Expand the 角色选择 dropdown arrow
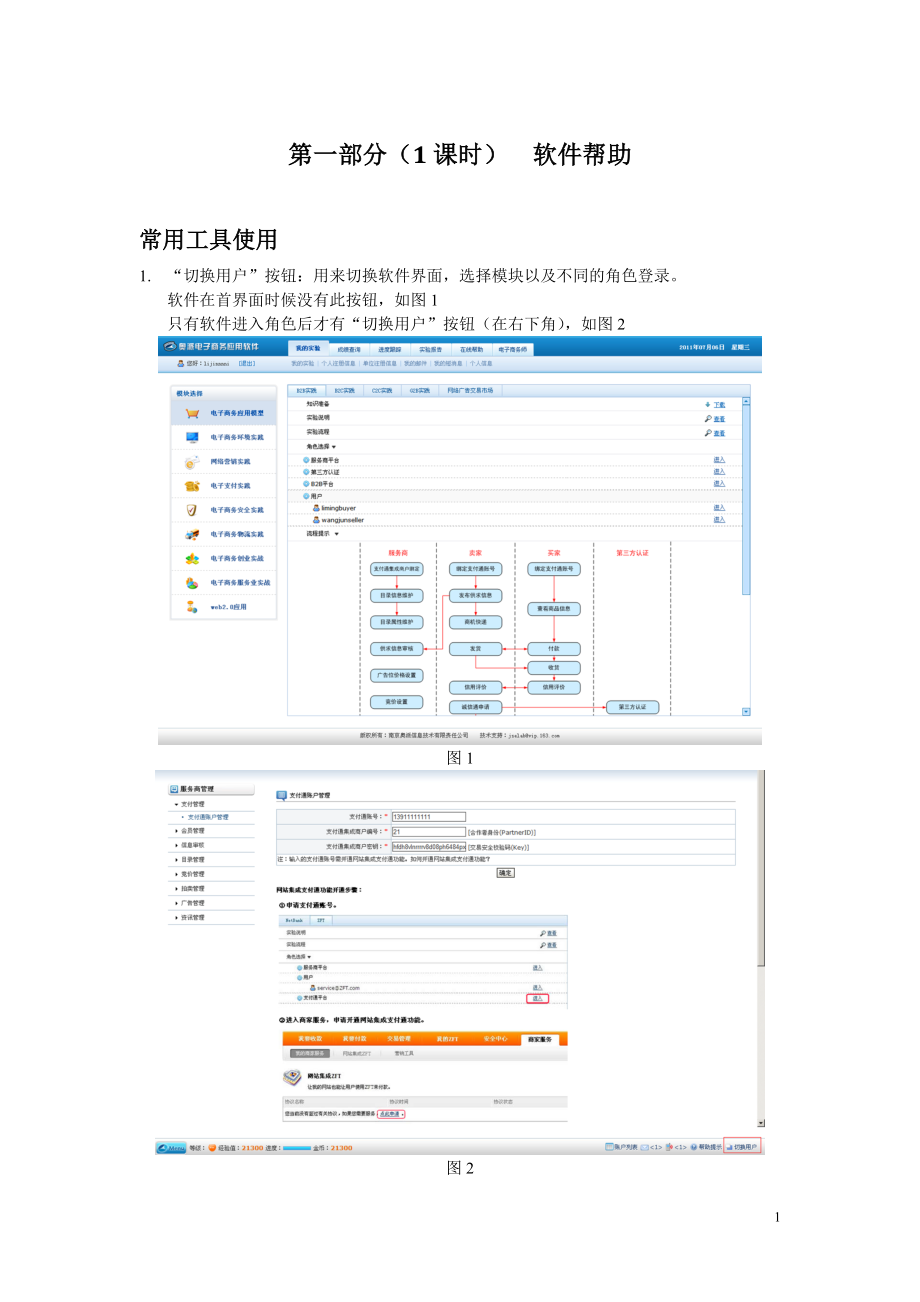 [x=334, y=447]
